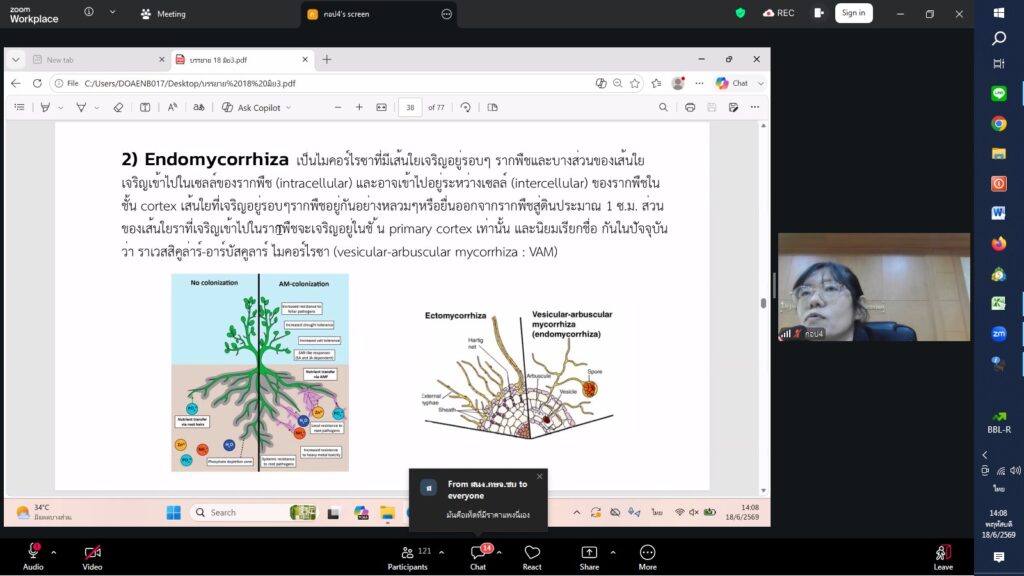Viewport: 1024px width, 576px height.
Task: Click Share screen in Zoom
Action: [x=589, y=557]
